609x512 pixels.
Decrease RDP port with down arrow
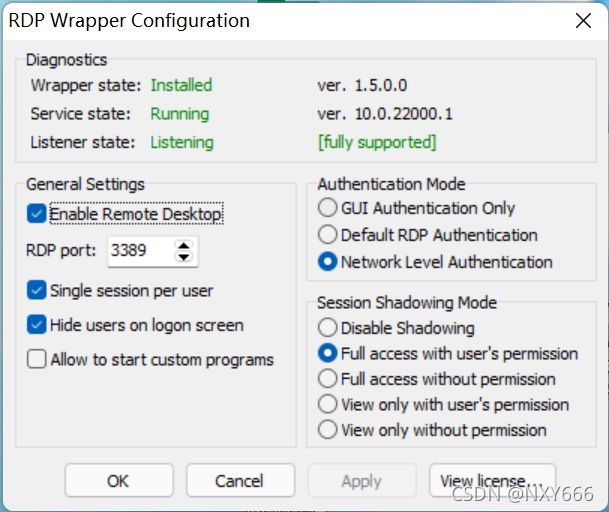click(184, 257)
